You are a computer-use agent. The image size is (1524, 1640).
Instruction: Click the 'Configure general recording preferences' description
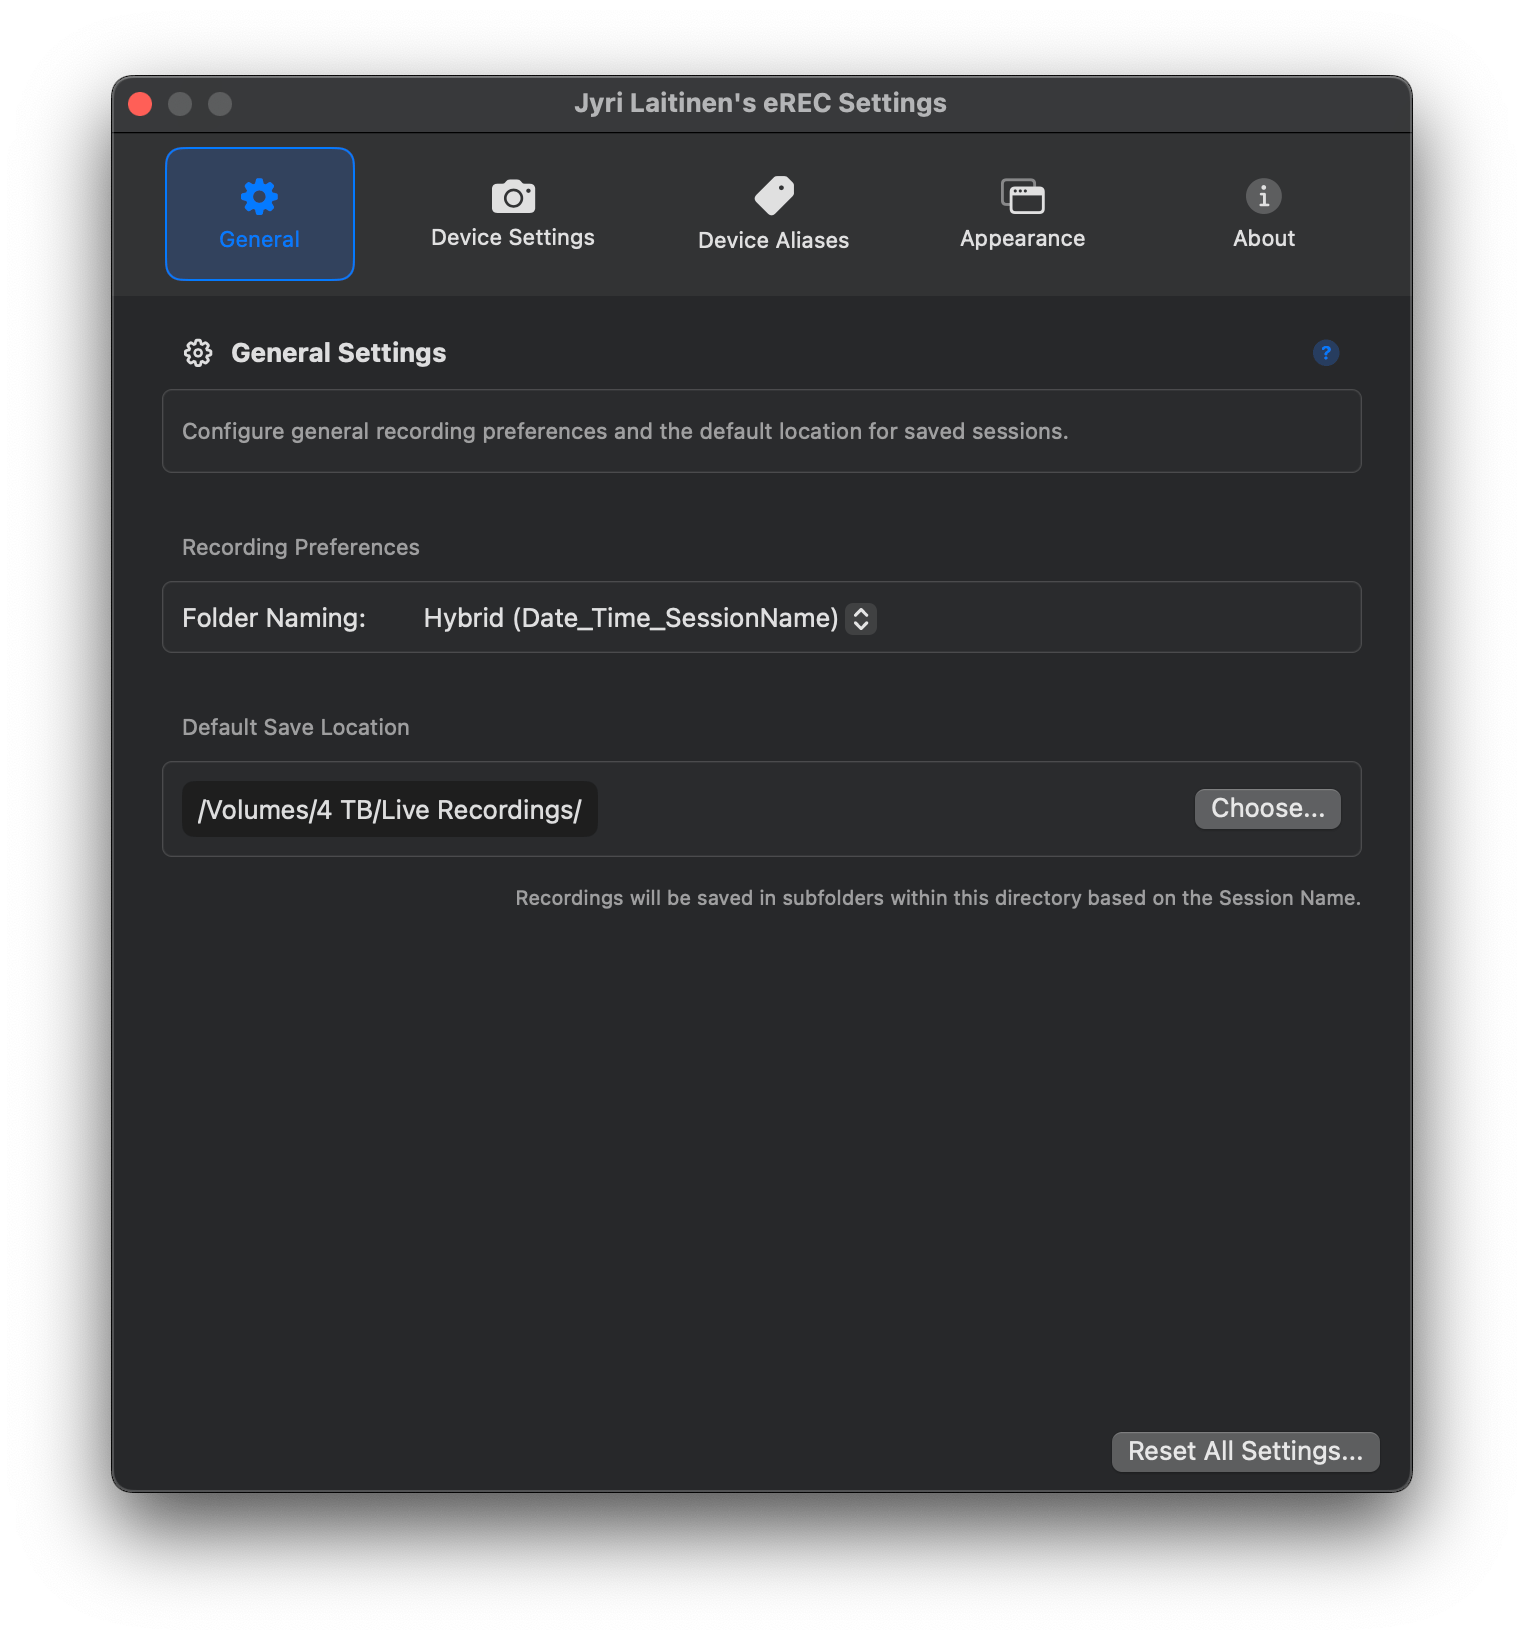625,431
